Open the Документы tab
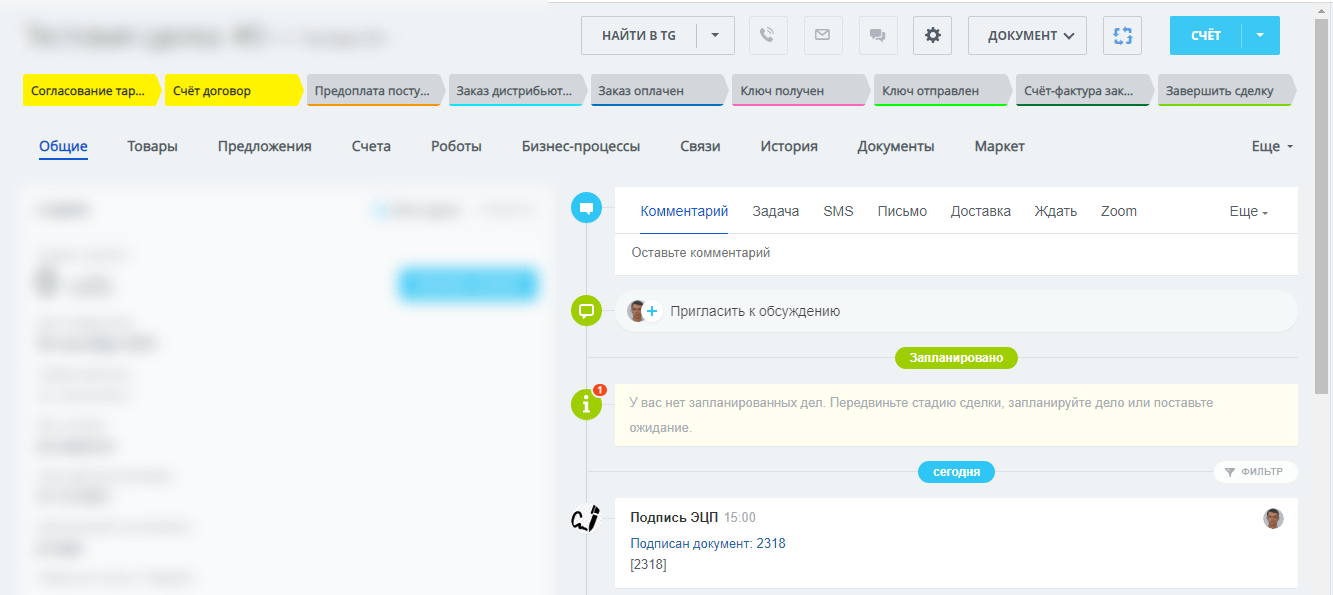 [896, 146]
